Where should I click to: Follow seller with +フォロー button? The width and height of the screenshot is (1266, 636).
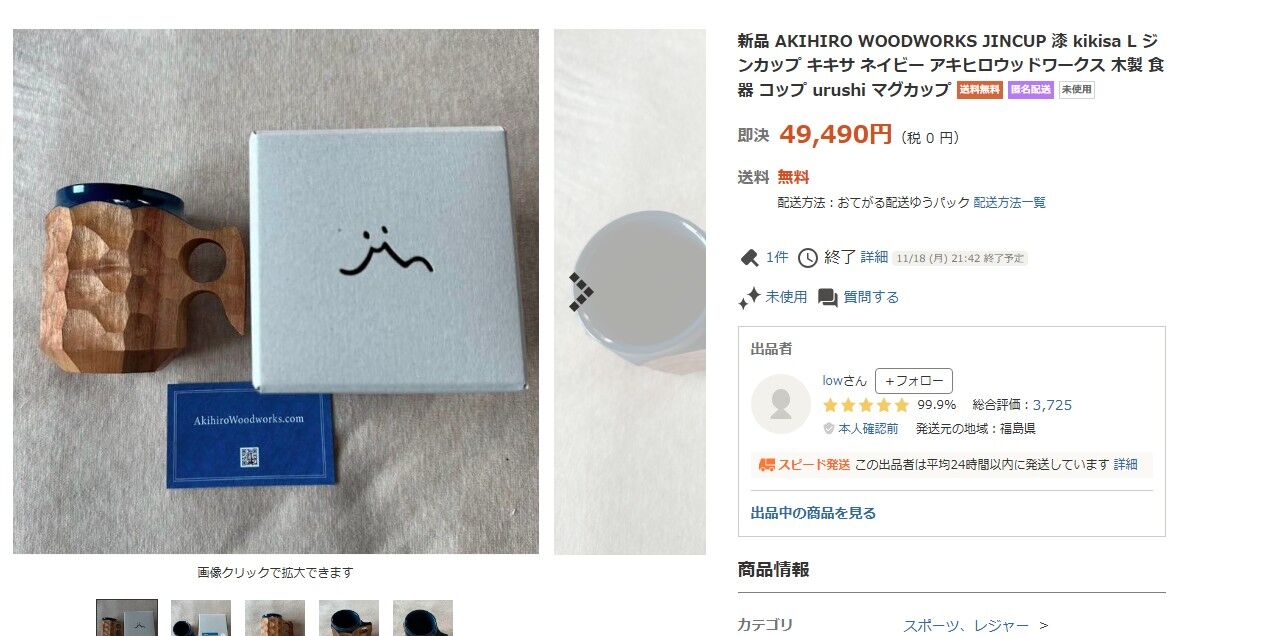tap(914, 381)
